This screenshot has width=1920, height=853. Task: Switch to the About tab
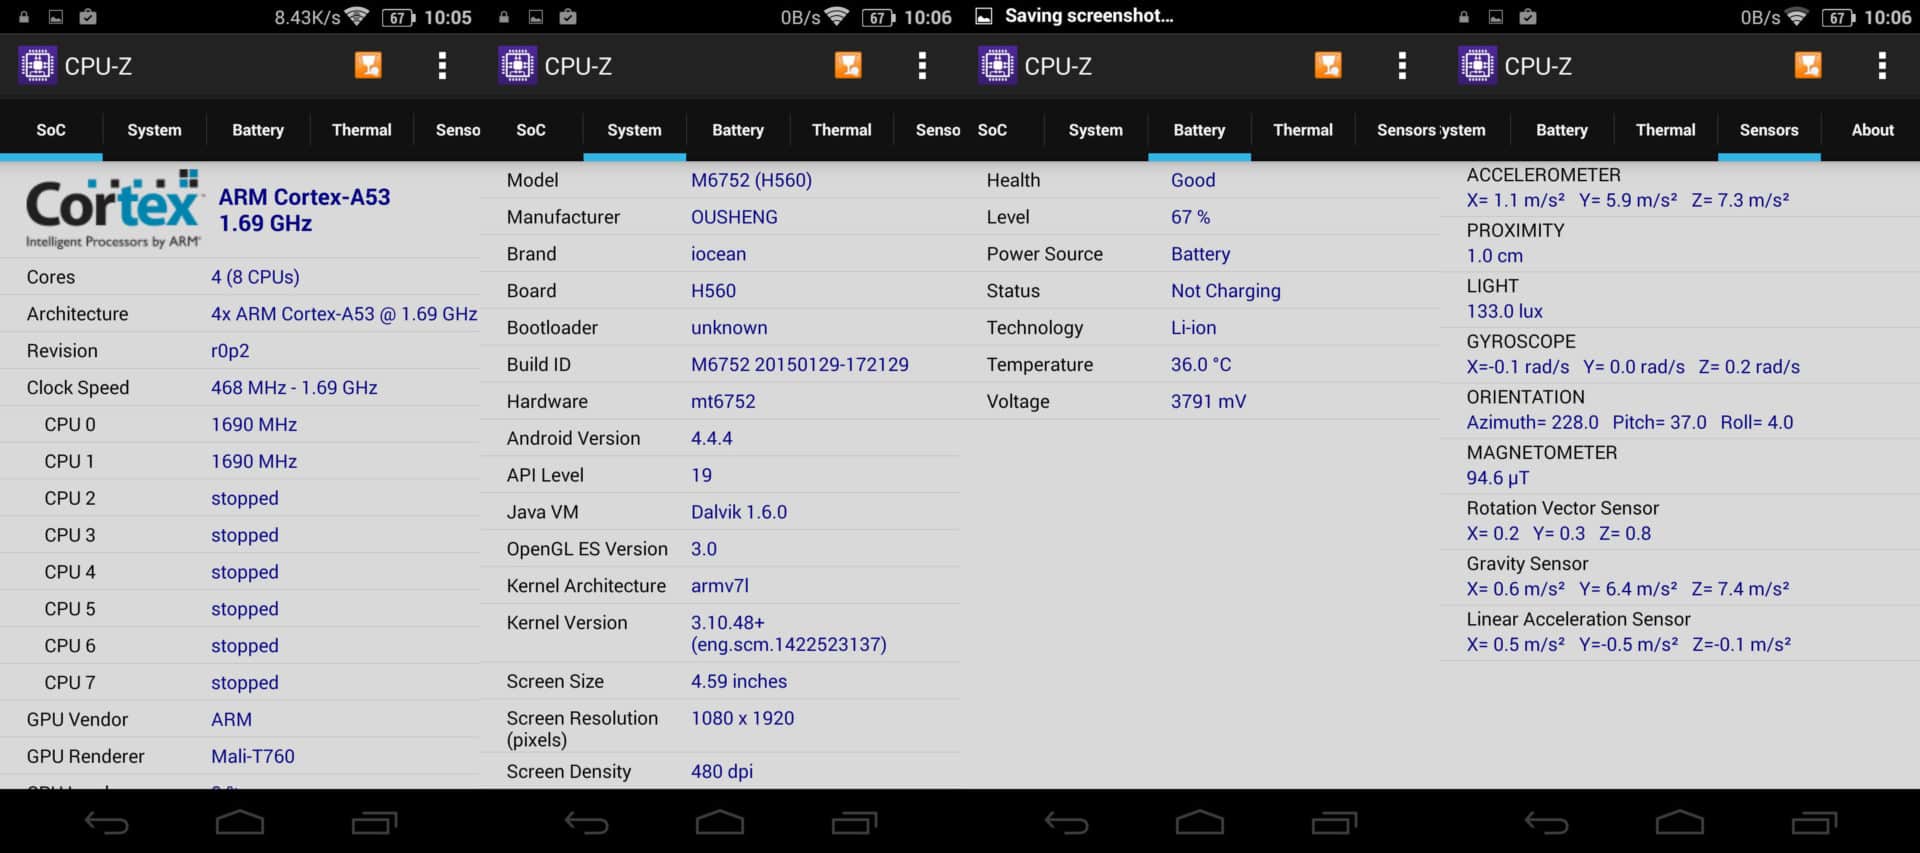click(1872, 130)
